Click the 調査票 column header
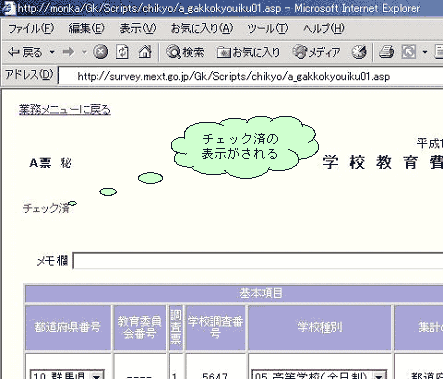This screenshot has width=443, height=379. 176,327
